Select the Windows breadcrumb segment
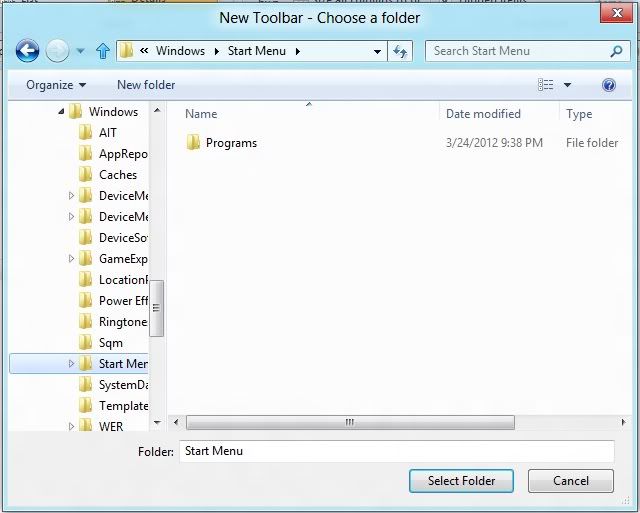The height and width of the screenshot is (513, 640). [x=180, y=51]
